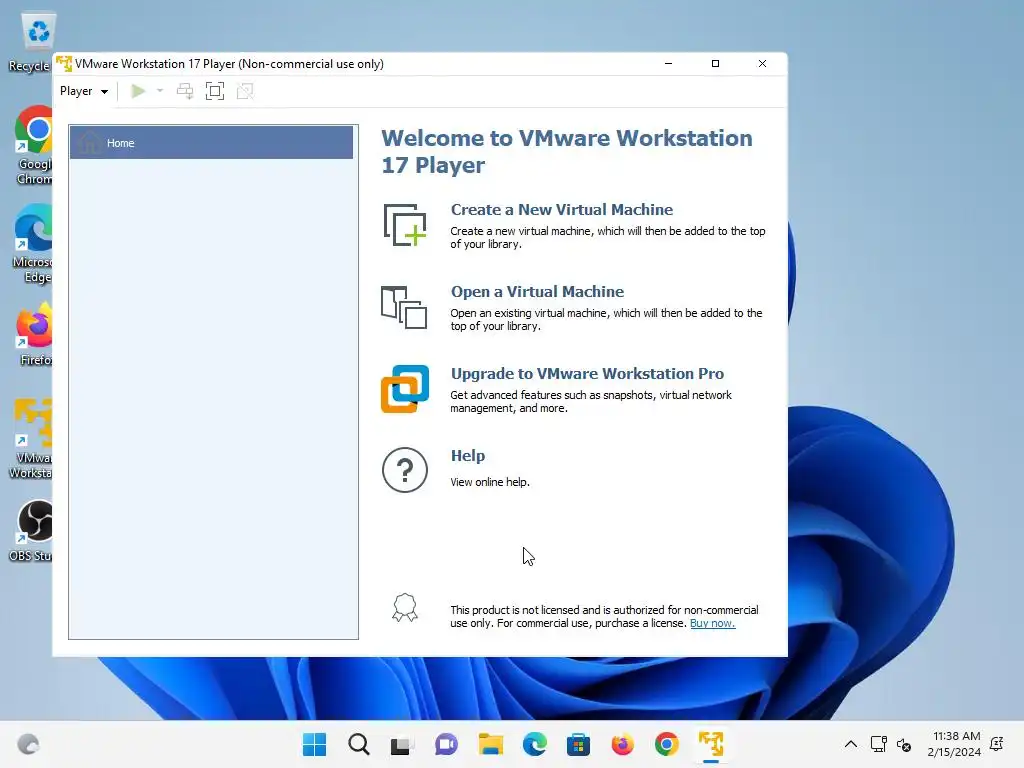Viewport: 1024px width, 768px height.
Task: Click the VMware icon in title bar
Action: pos(64,64)
